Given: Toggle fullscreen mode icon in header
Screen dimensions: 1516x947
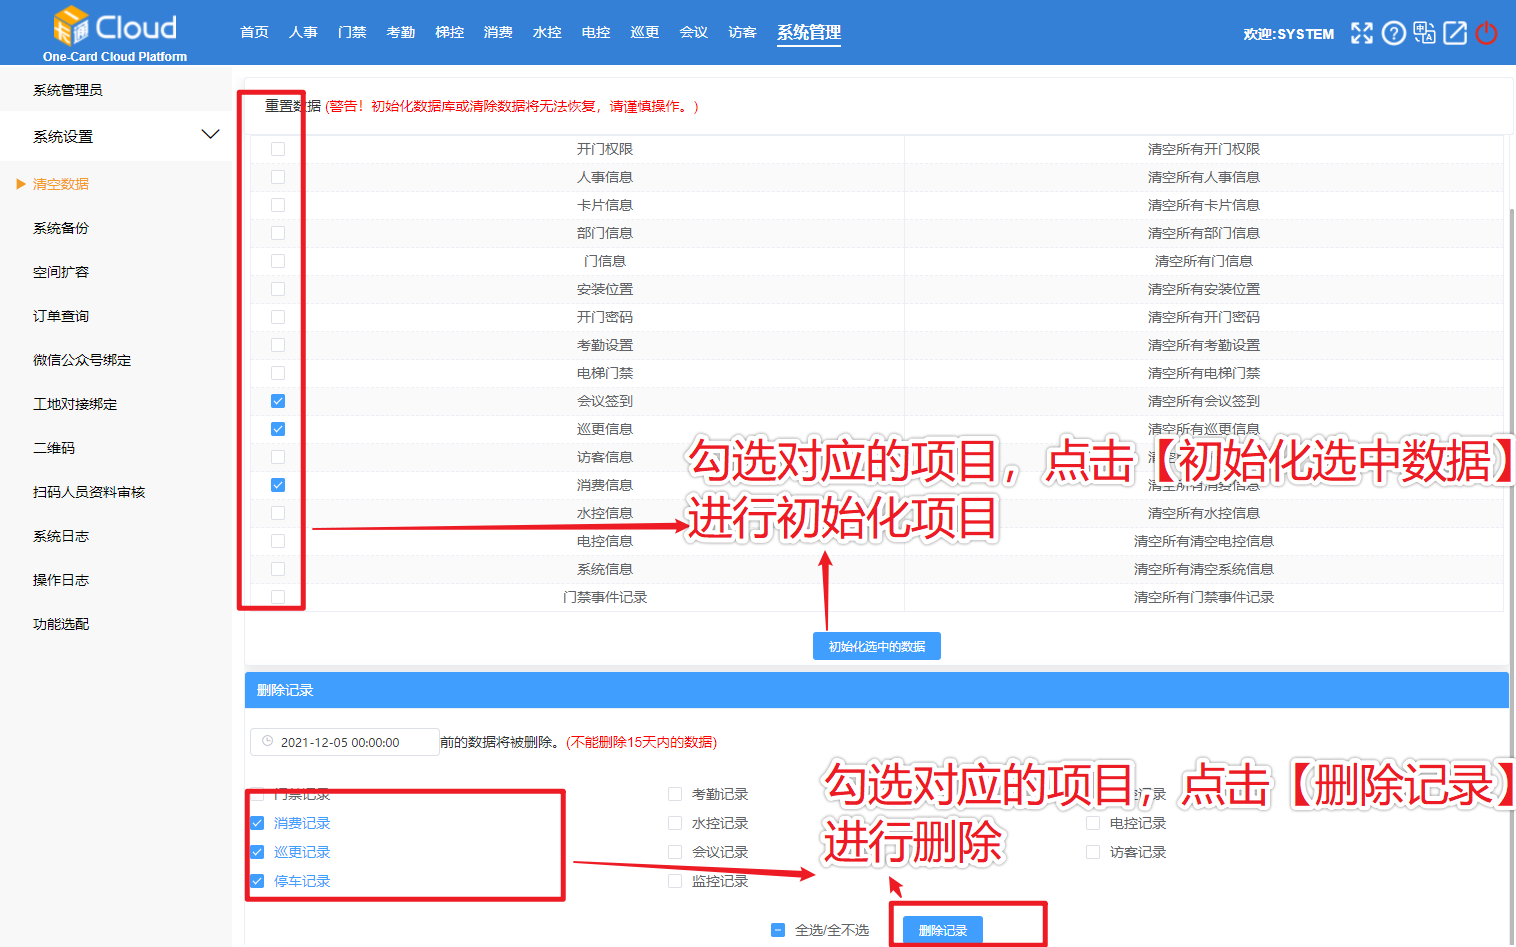Looking at the screenshot, I should tap(1361, 33).
